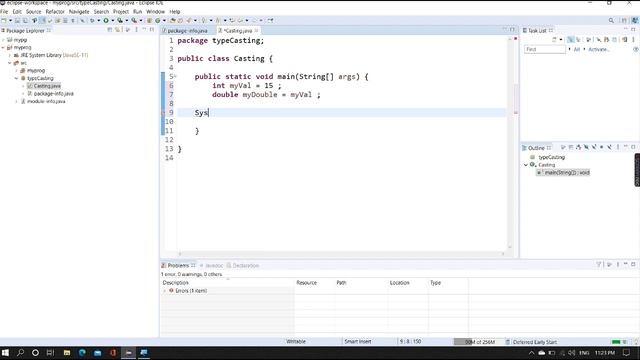Select Casting.java in Package Explorer

47,86
